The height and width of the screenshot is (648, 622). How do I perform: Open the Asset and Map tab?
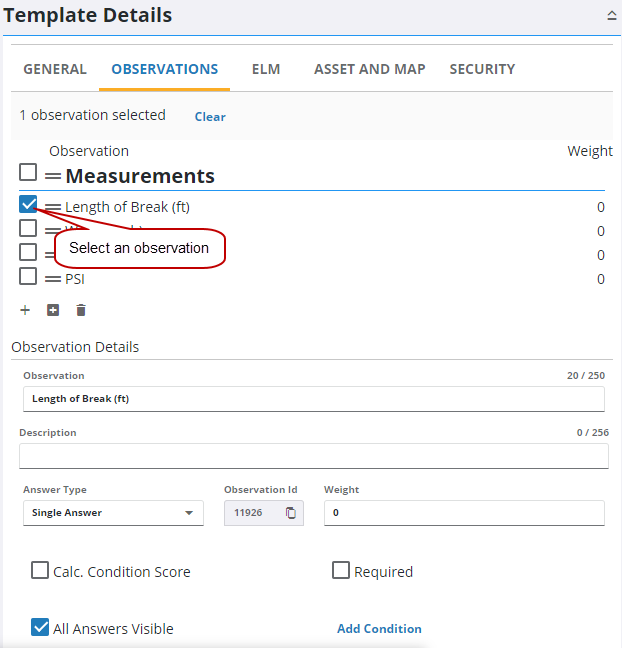tap(369, 69)
